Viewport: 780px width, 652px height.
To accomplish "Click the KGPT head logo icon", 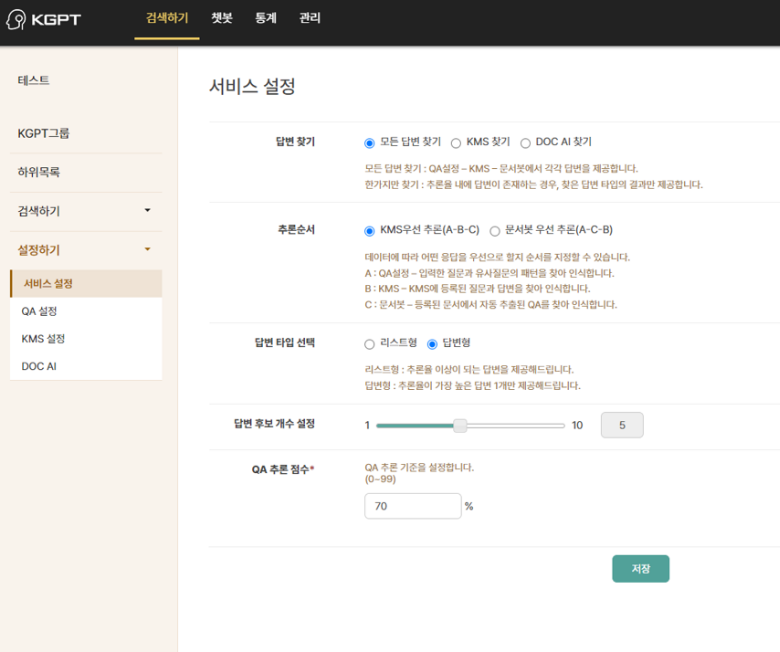I will click(16, 19).
